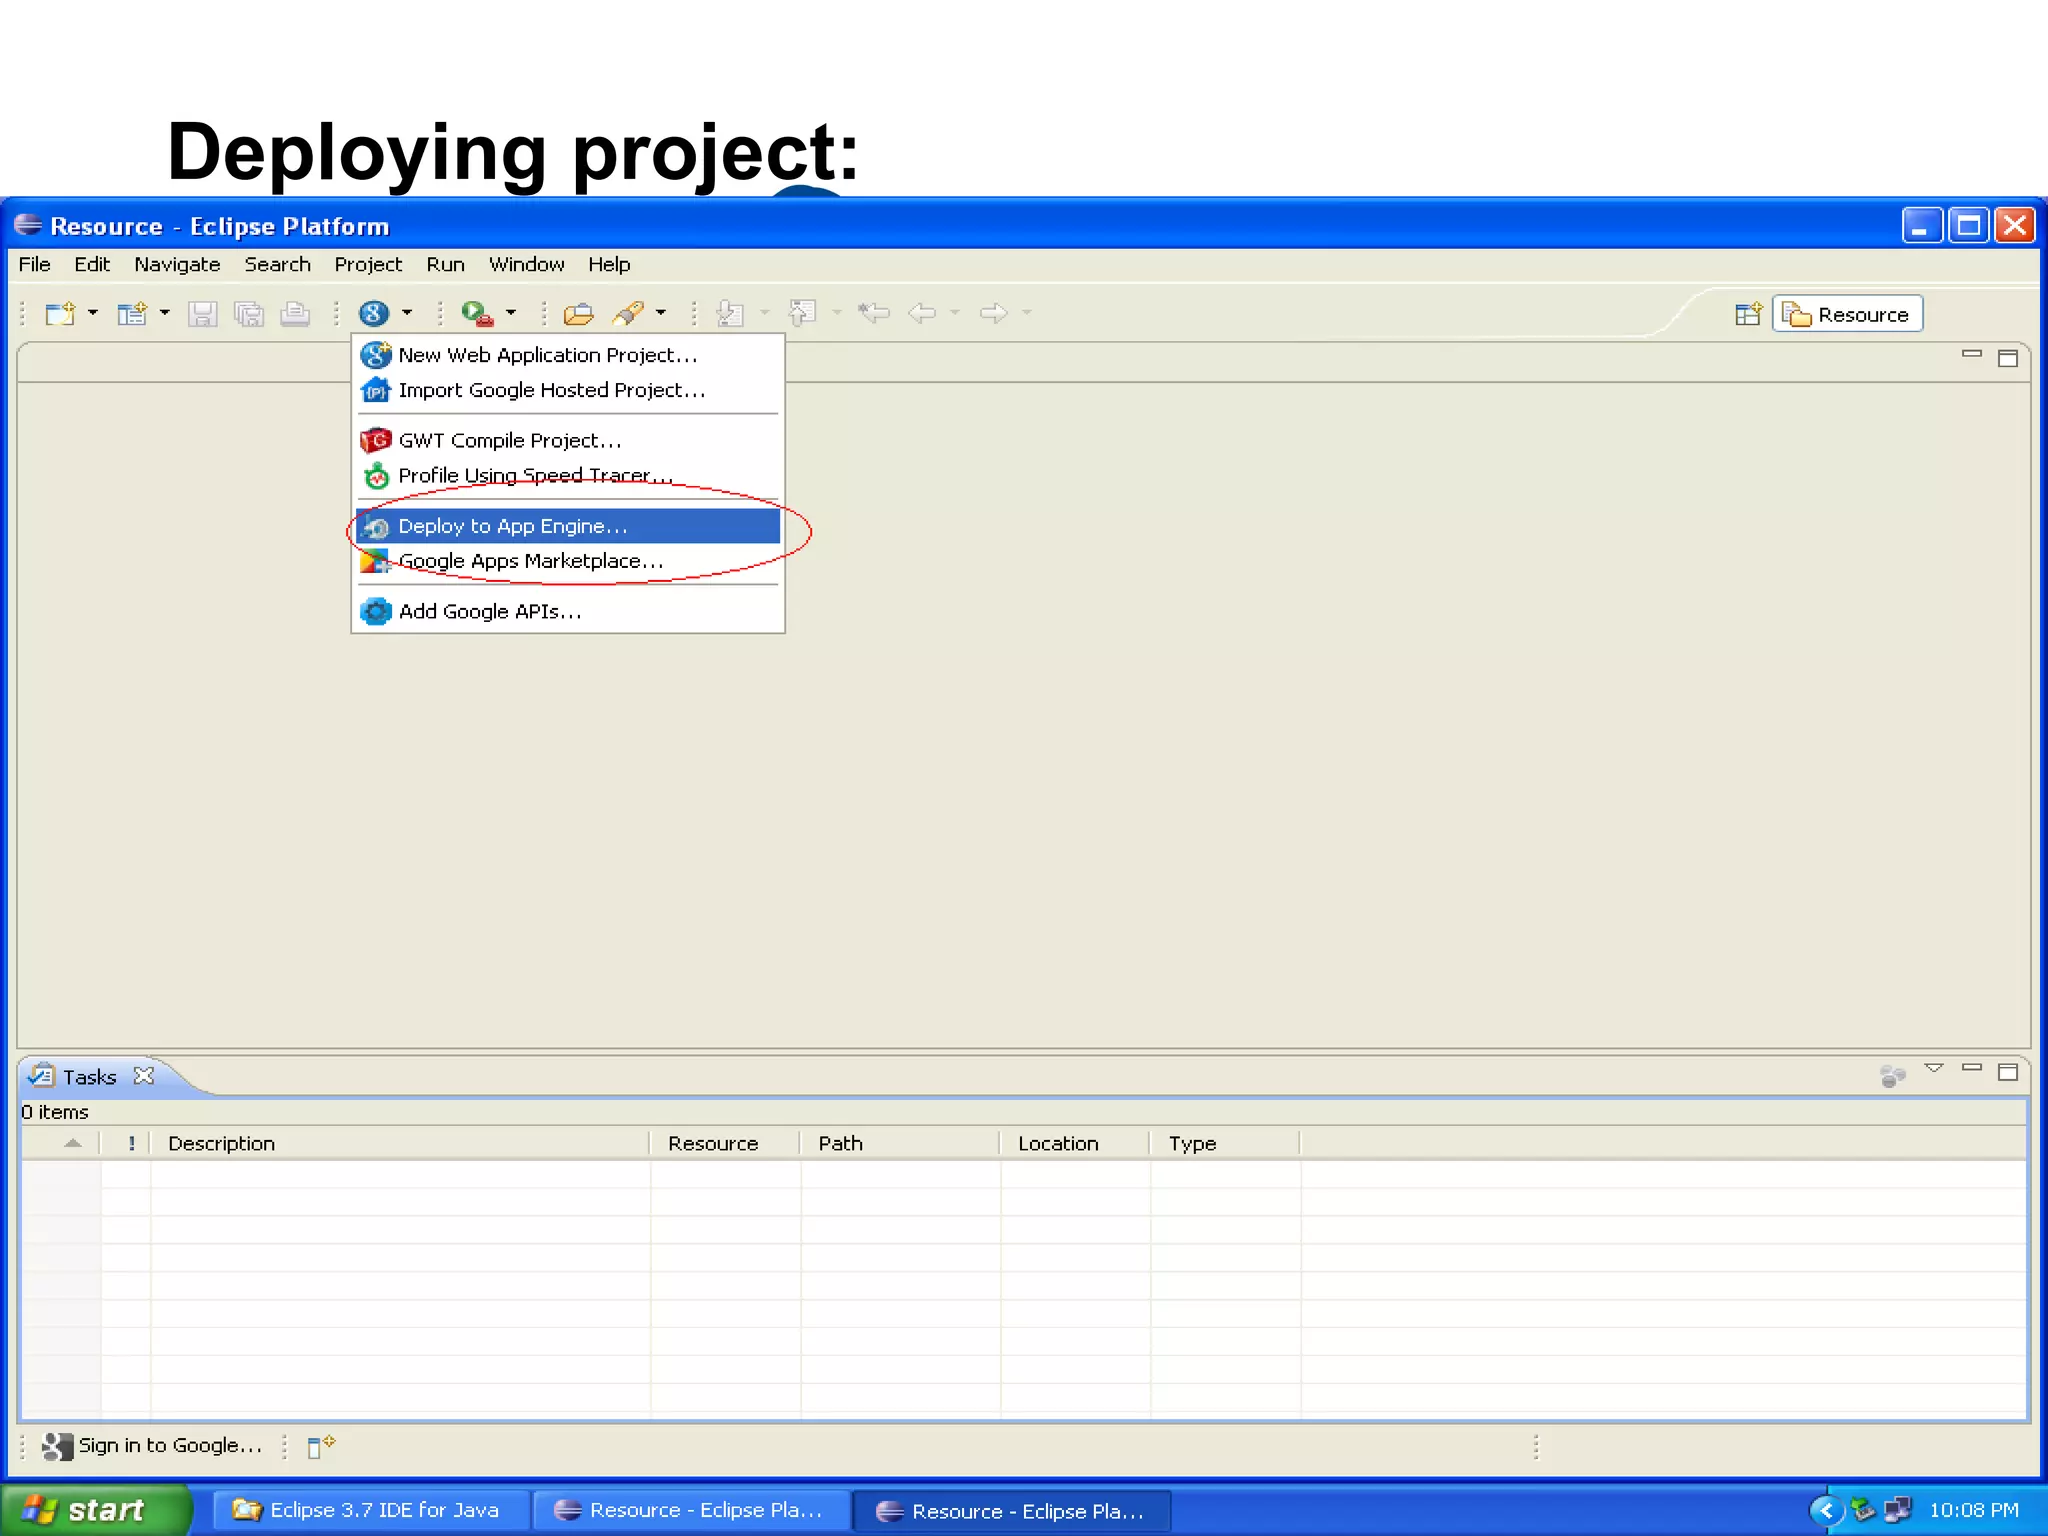Open the Help menu

(609, 264)
